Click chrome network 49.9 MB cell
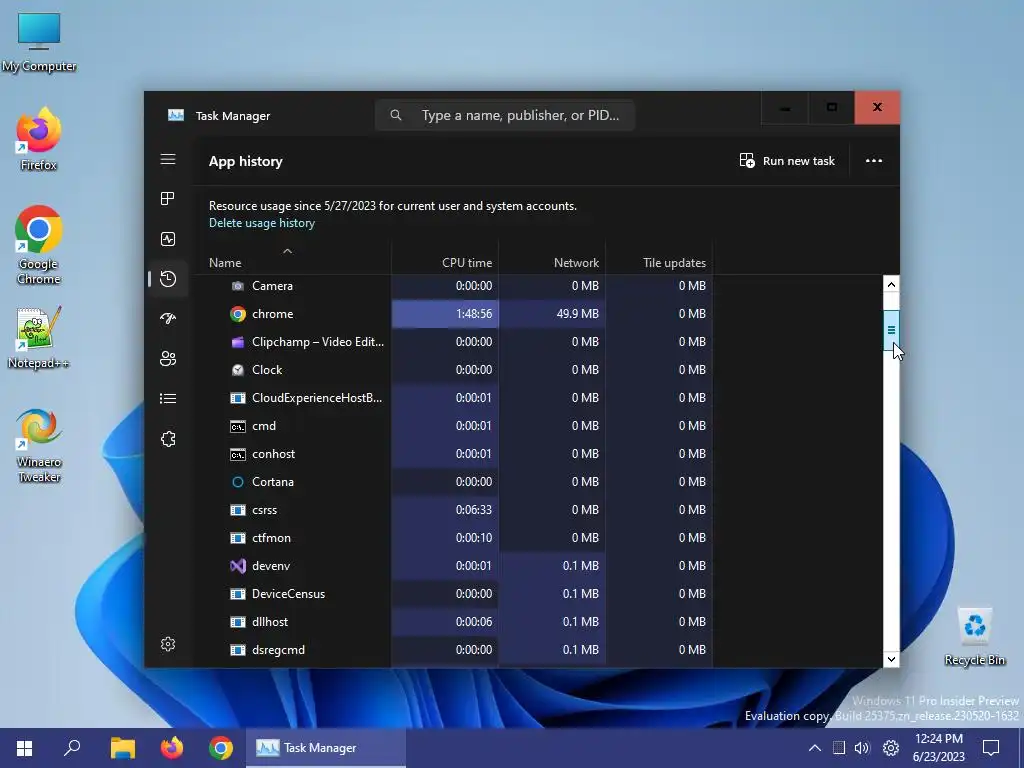The image size is (1024, 768). coord(552,314)
